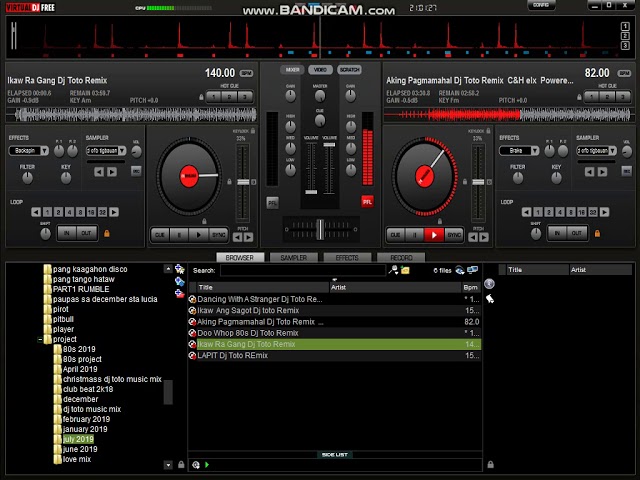
Task: Toggle keylock on right deck
Action: (x=489, y=131)
